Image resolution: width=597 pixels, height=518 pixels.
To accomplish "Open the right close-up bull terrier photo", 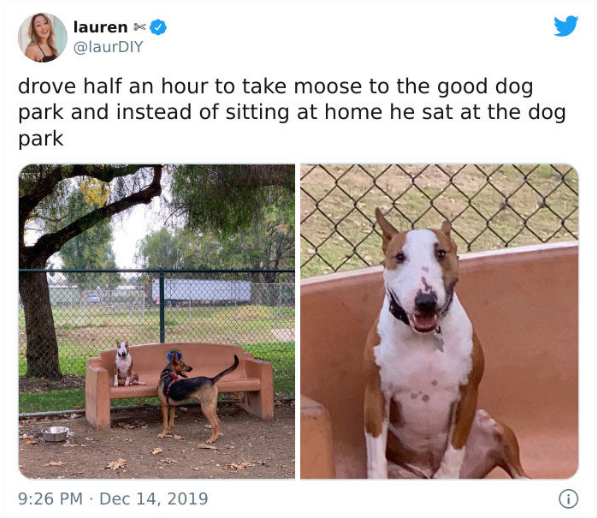I will (439, 321).
